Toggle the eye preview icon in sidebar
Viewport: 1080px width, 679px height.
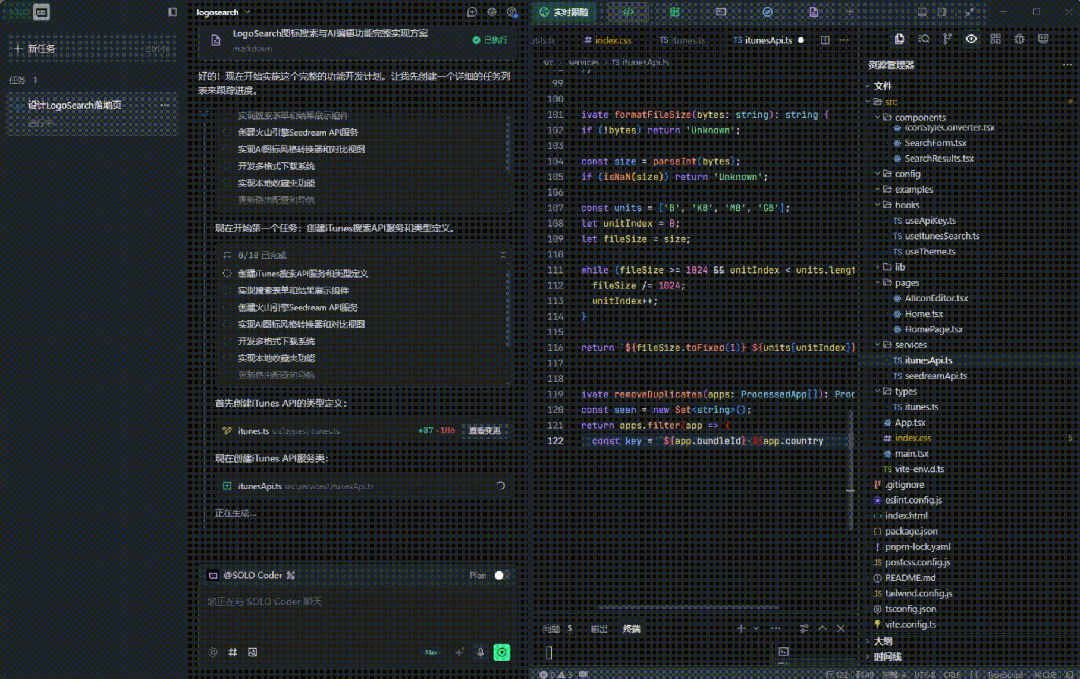coord(971,39)
